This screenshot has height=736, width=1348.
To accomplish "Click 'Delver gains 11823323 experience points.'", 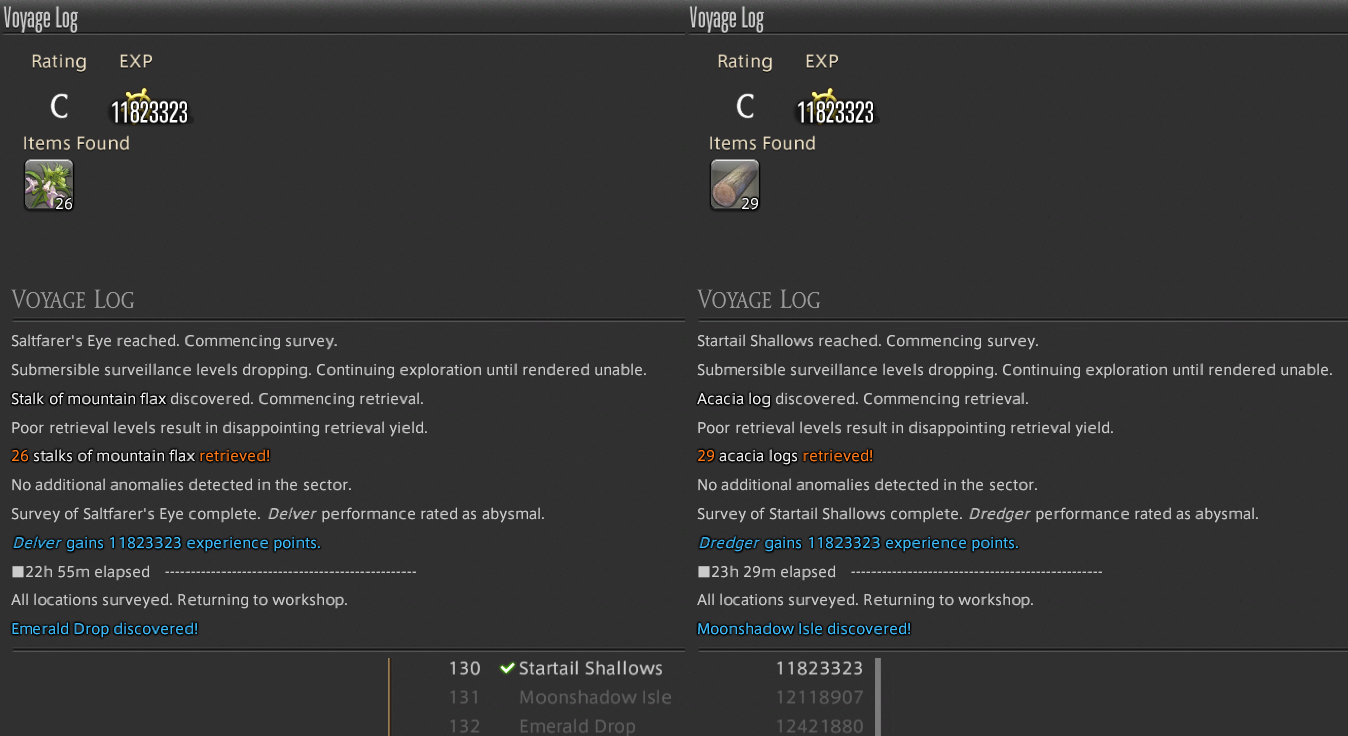I will coord(166,543).
